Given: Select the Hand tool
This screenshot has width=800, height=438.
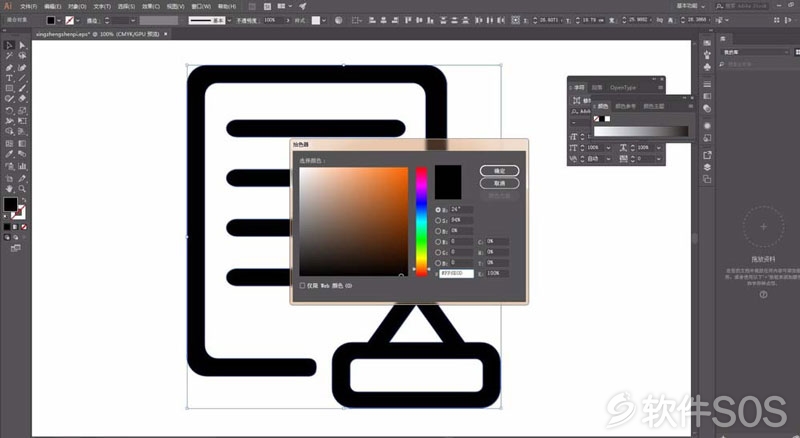Looking at the screenshot, I should coord(9,189).
